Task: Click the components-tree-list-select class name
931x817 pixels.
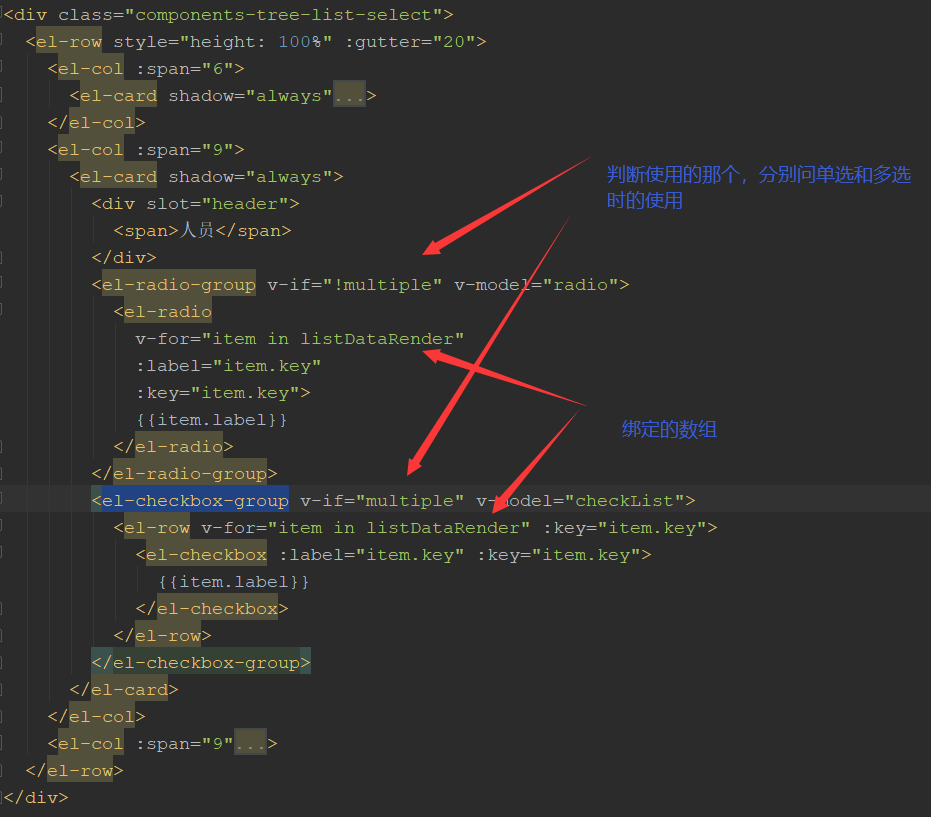Action: 283,14
